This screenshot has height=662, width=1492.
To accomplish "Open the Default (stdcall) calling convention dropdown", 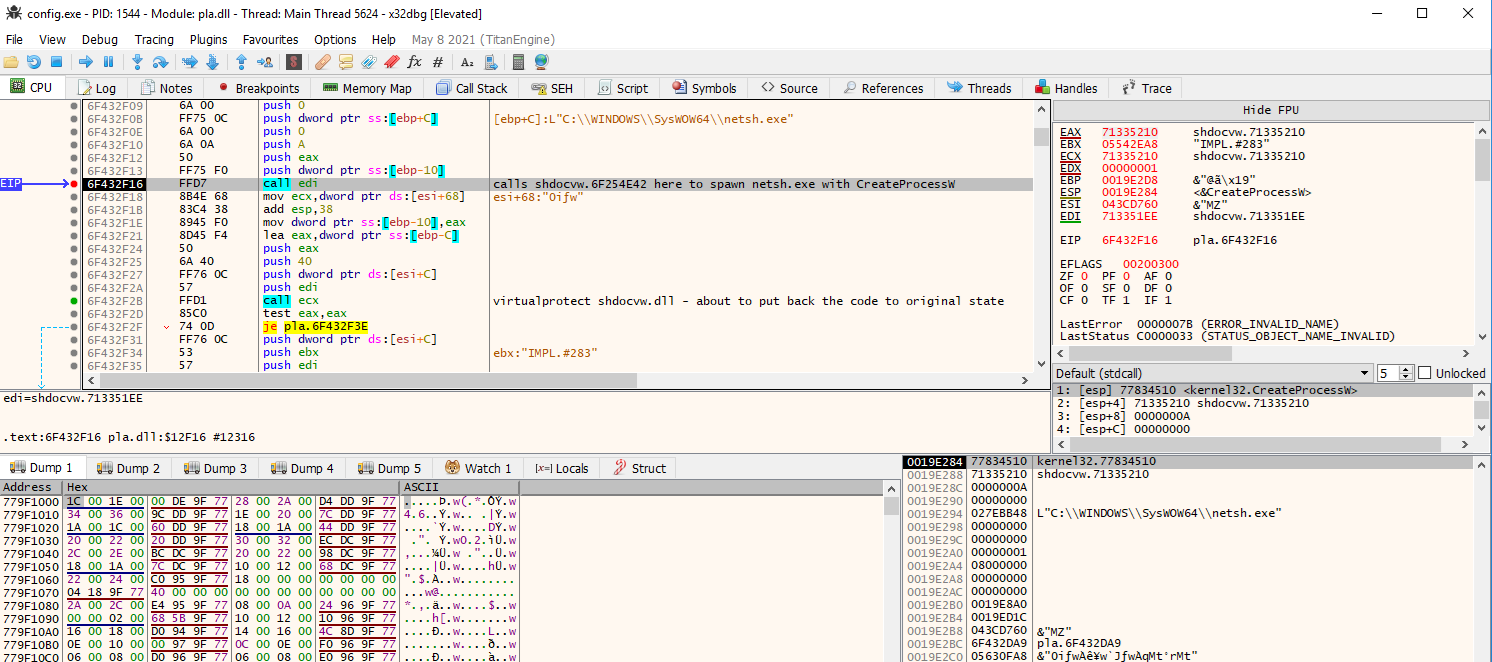I will point(1212,373).
